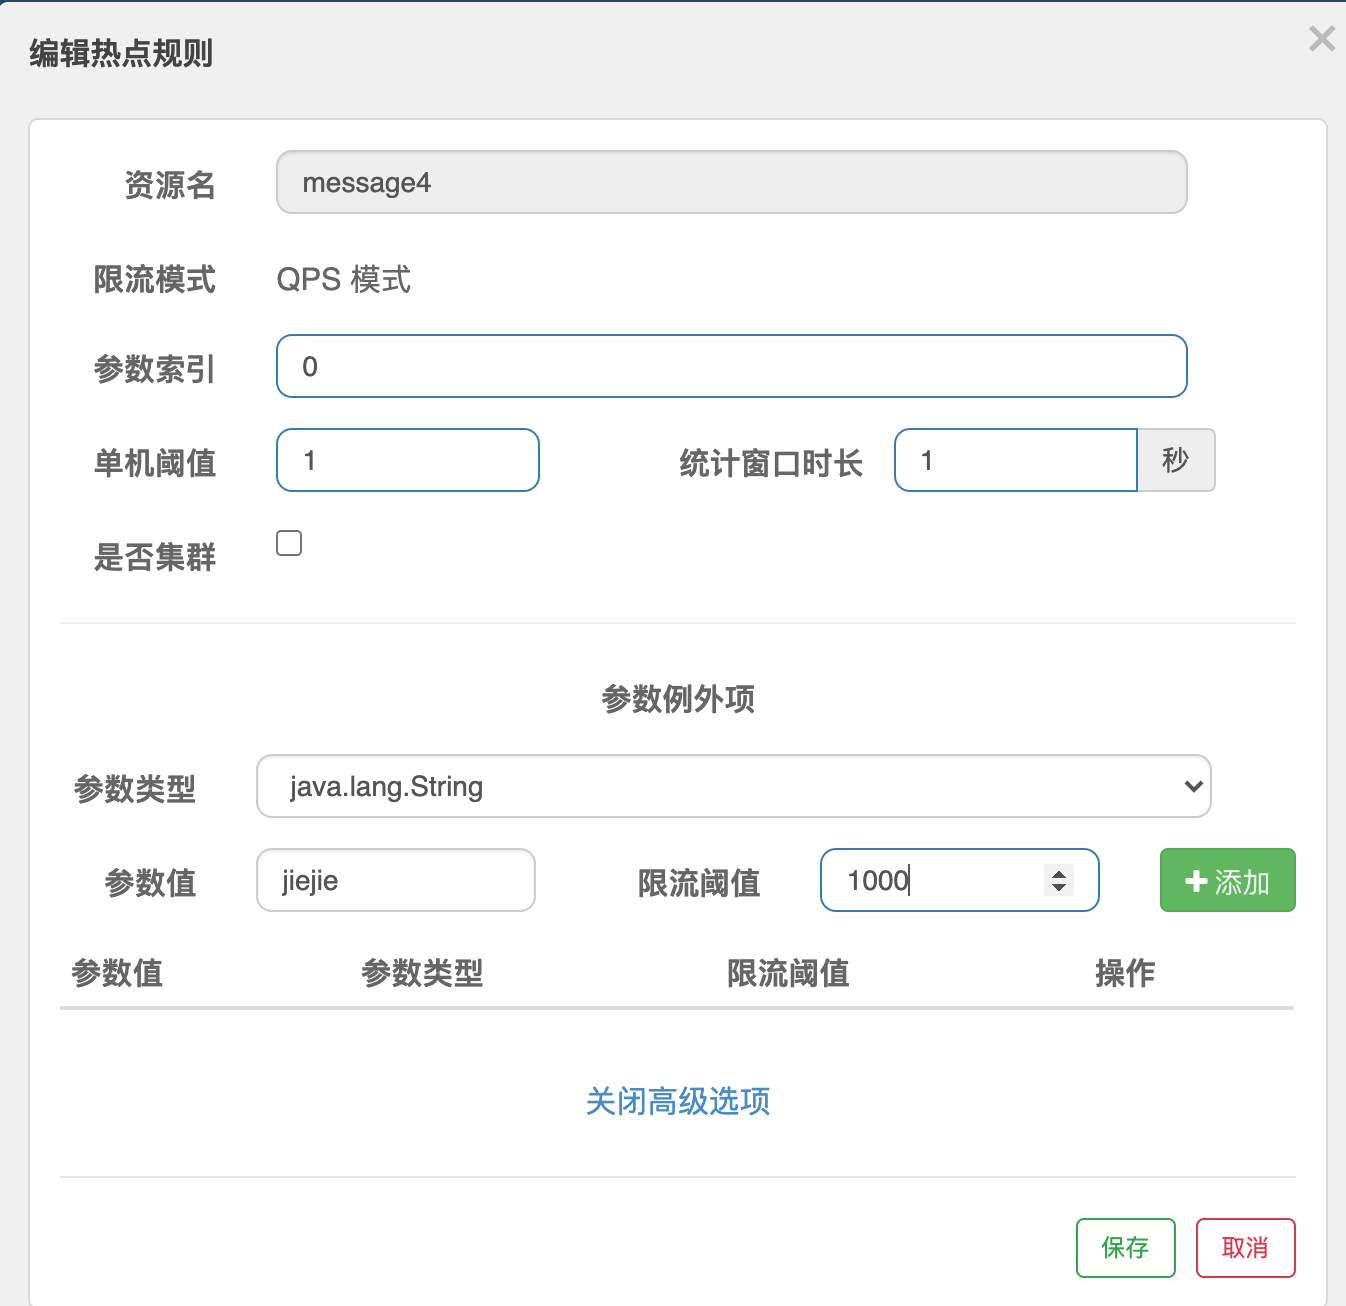Click the stepper down arrow in 限流阈值 field
1346x1306 pixels.
click(x=1058, y=890)
